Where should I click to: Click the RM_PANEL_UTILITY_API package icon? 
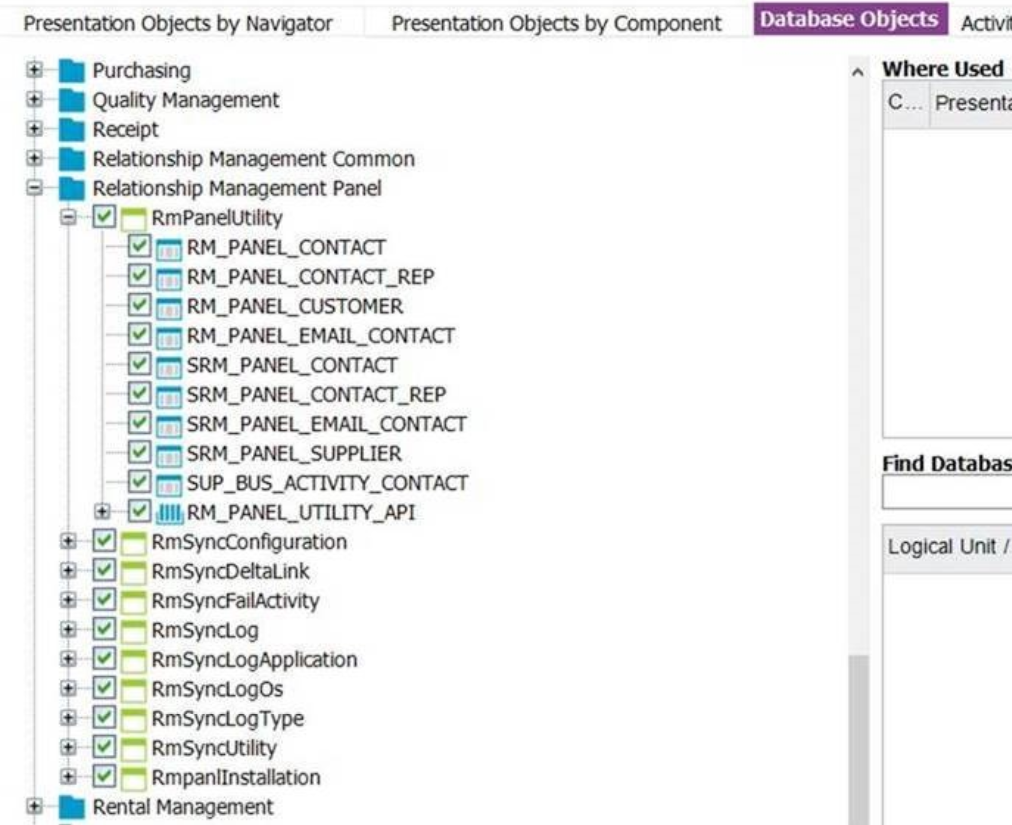pos(170,513)
